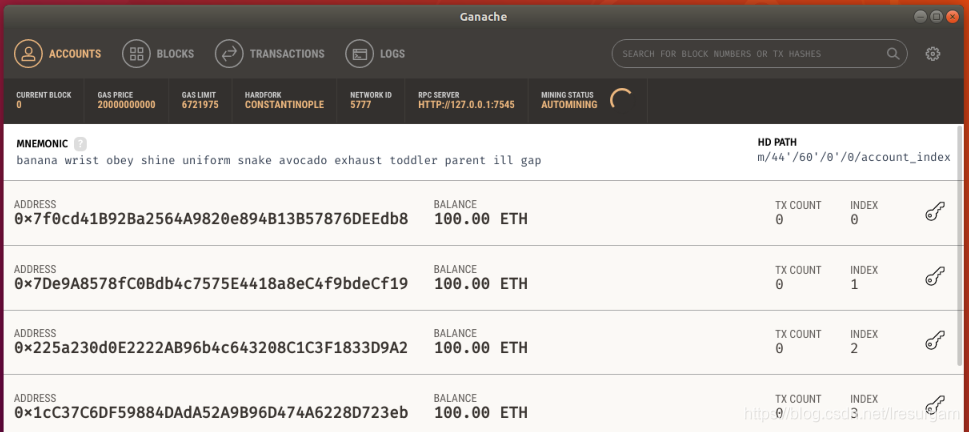Open the Transactions tab

tap(269, 54)
